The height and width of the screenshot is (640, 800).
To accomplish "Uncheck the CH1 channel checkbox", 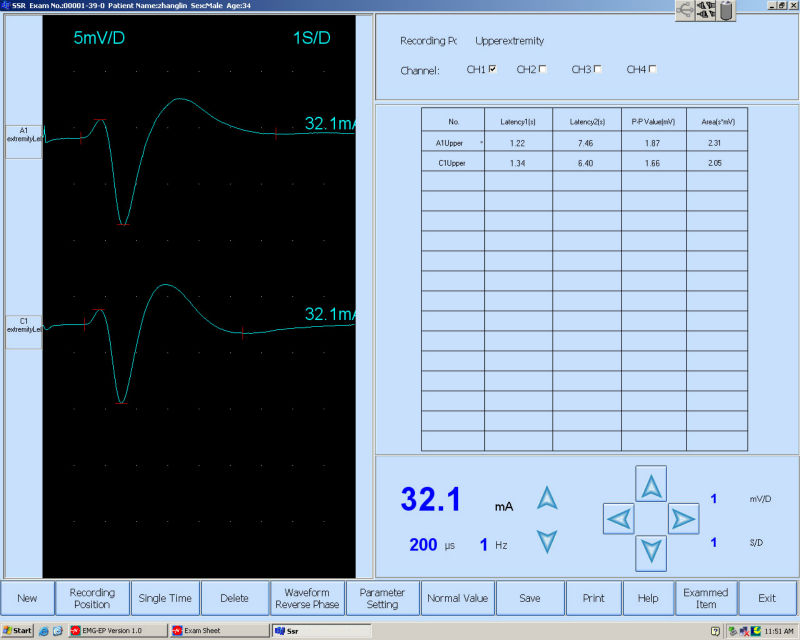I will click(493, 69).
